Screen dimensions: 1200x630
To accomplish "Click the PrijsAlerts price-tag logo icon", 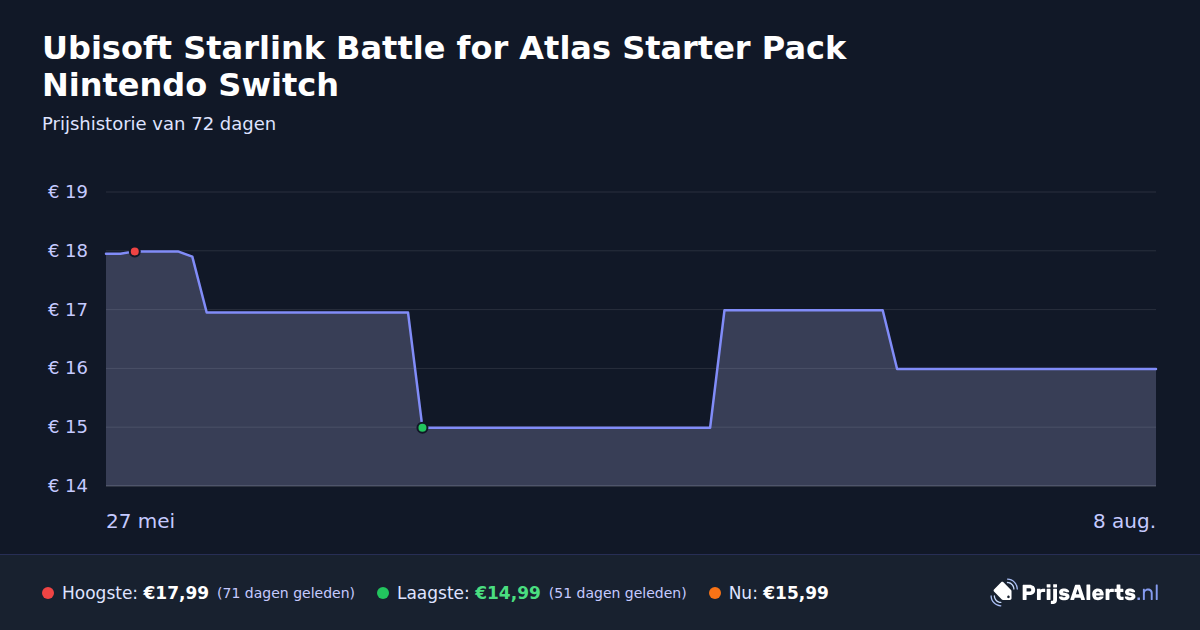I will pyautogui.click(x=1003, y=593).
